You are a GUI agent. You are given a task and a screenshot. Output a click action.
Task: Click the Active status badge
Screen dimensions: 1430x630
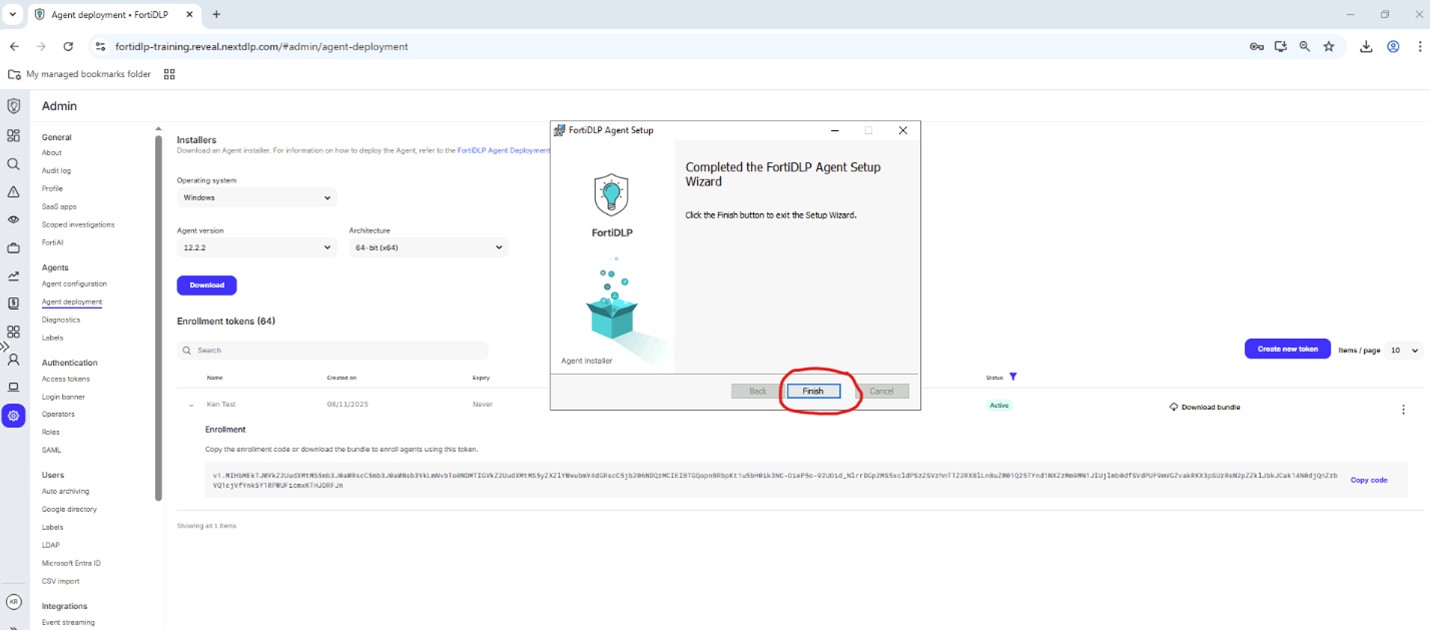pyautogui.click(x=999, y=405)
